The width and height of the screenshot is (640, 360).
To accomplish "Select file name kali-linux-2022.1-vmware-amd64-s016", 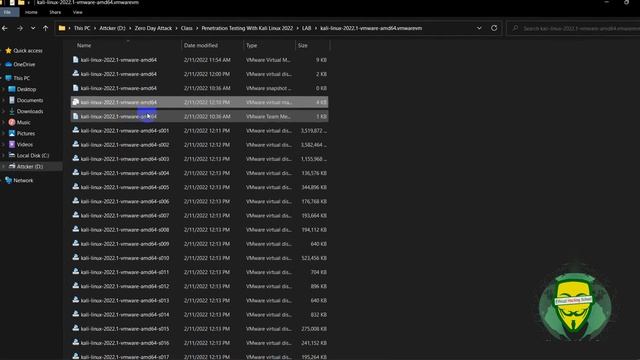I will pos(125,343).
